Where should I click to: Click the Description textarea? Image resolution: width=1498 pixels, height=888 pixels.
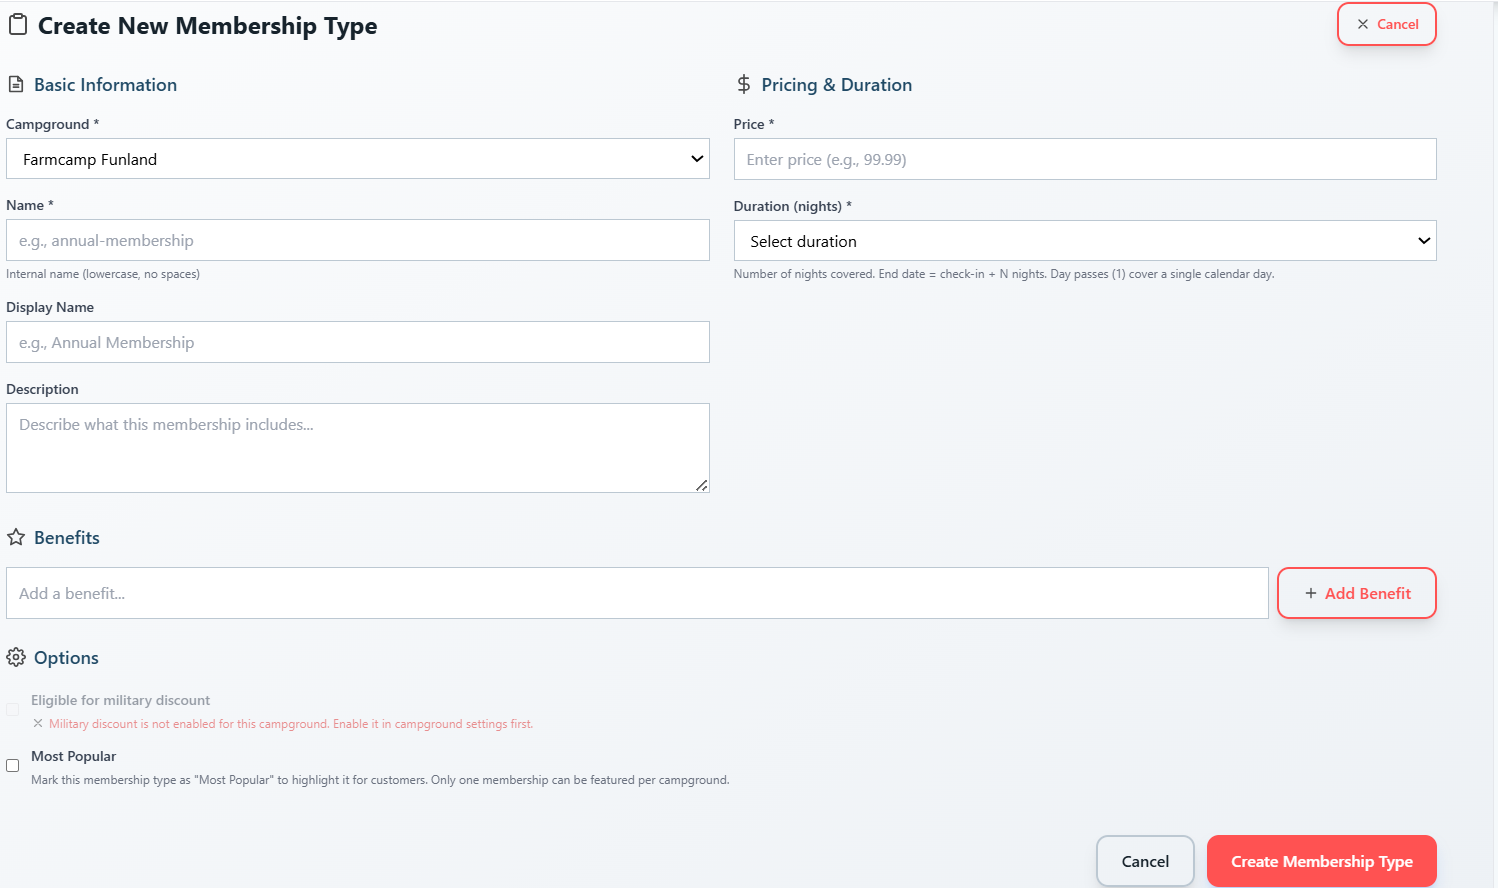pos(358,448)
